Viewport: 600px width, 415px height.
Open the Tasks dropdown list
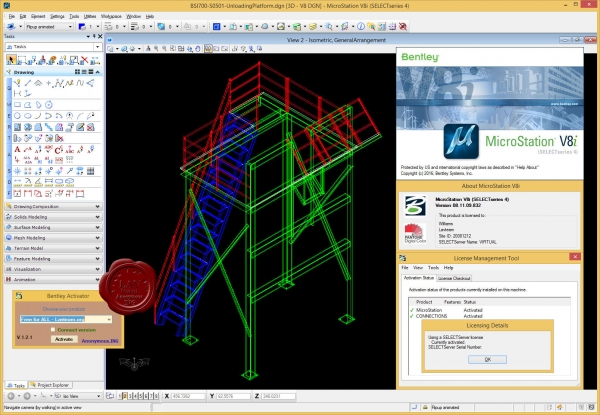(98, 47)
